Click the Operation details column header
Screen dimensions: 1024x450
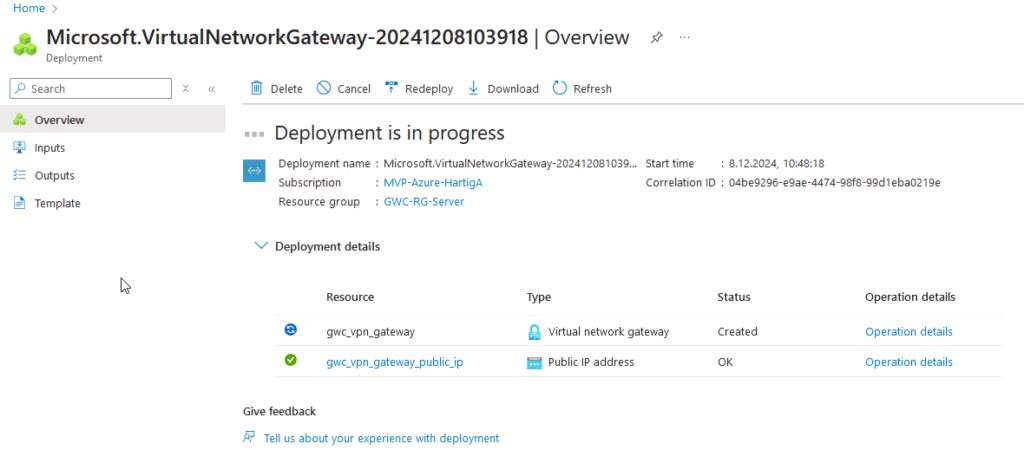[x=910, y=297]
